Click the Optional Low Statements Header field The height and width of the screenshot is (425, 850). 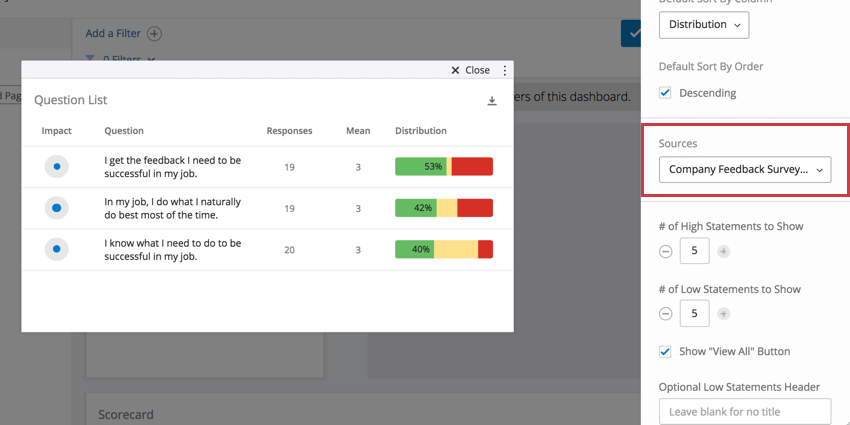(745, 411)
